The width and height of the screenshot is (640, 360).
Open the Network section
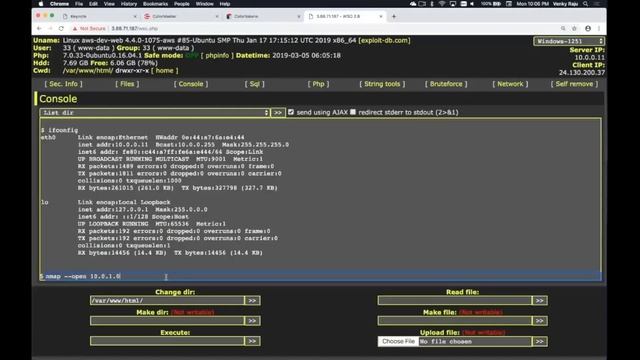(x=510, y=84)
